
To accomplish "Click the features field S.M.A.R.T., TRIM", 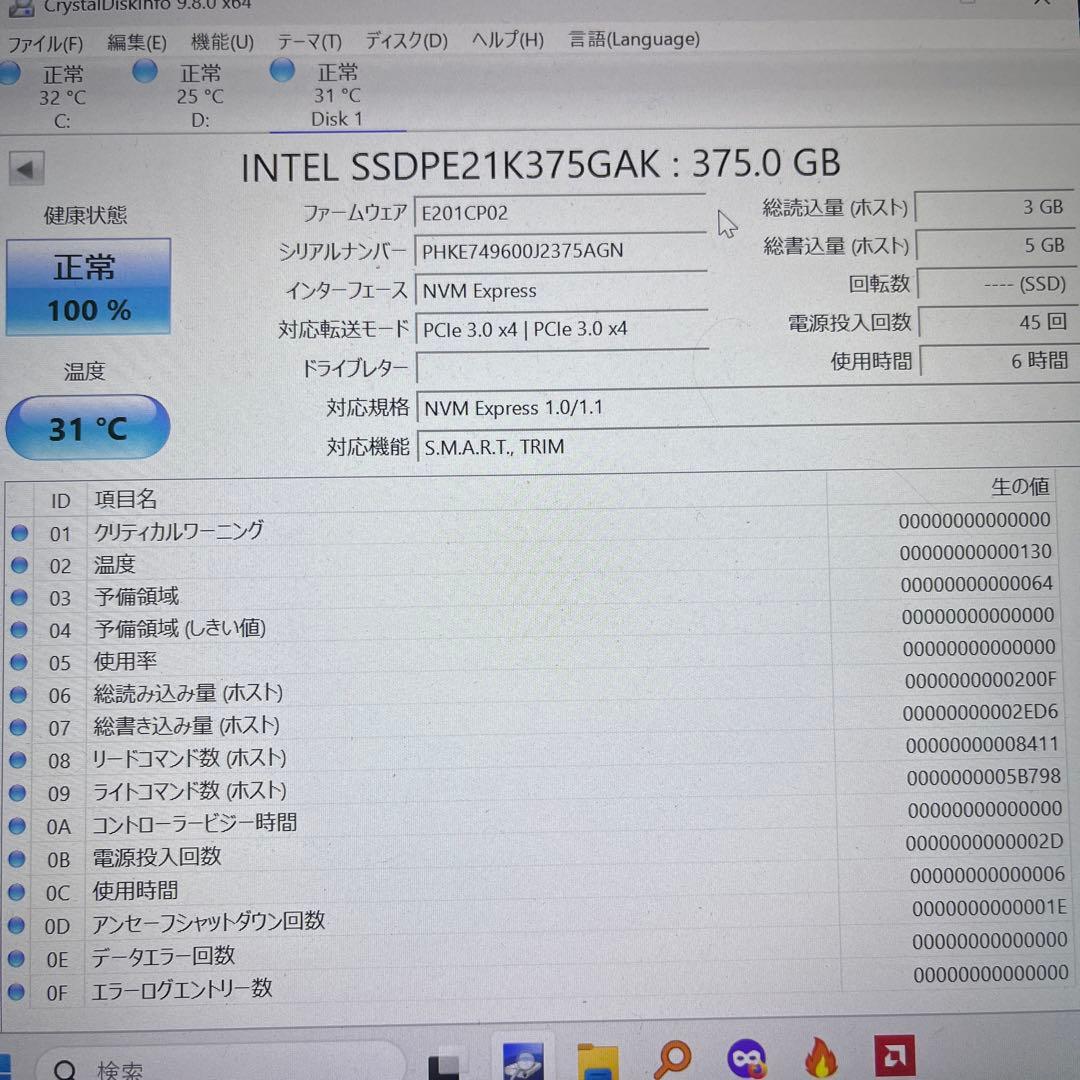I will [748, 446].
